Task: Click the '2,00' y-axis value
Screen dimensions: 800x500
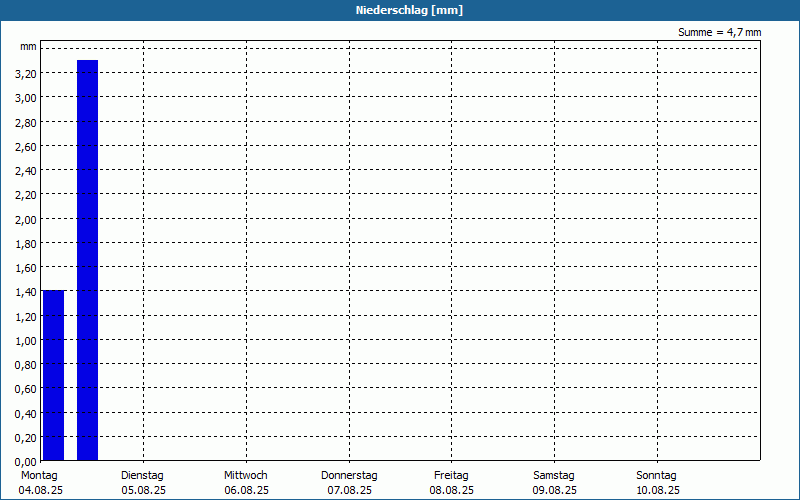Action: coord(26,220)
